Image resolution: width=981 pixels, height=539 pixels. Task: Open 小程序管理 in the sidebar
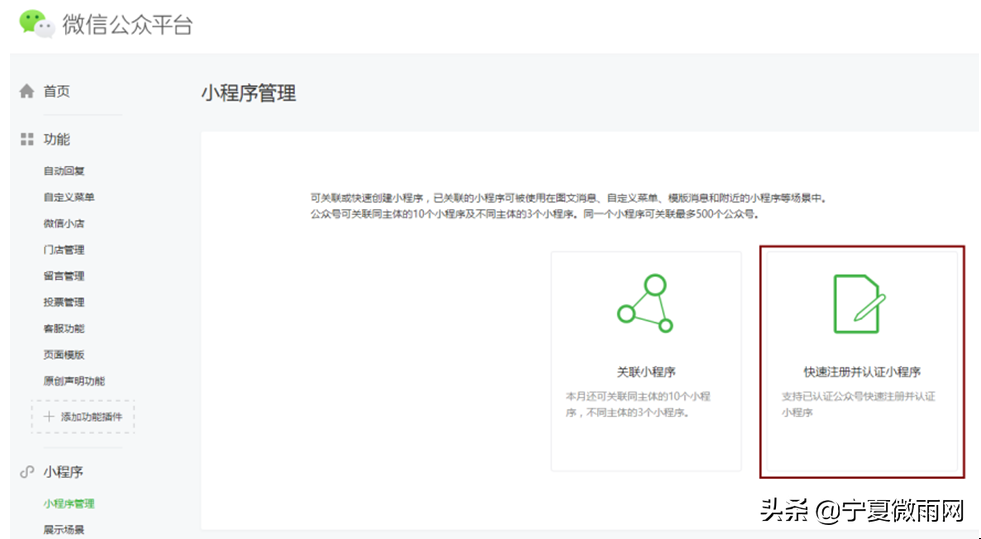coord(69,503)
